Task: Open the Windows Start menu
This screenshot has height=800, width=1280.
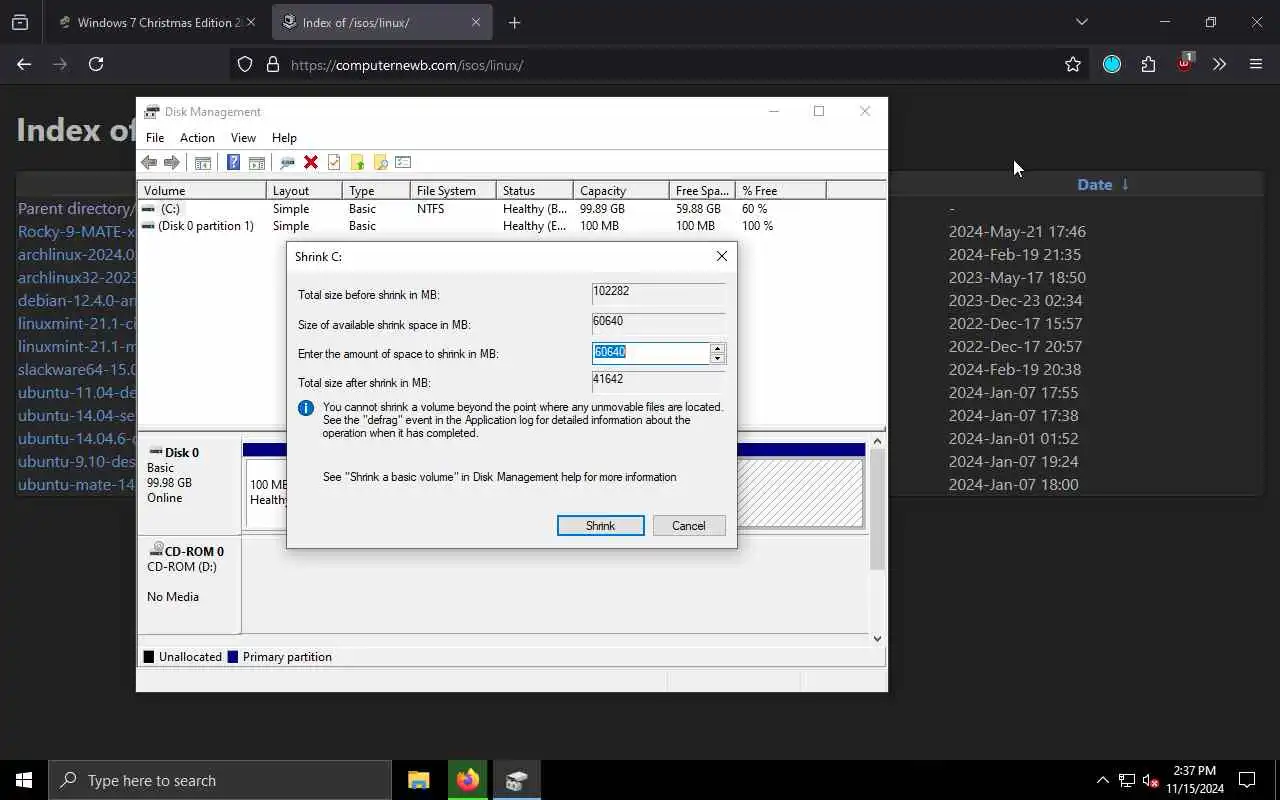Action: (x=24, y=781)
